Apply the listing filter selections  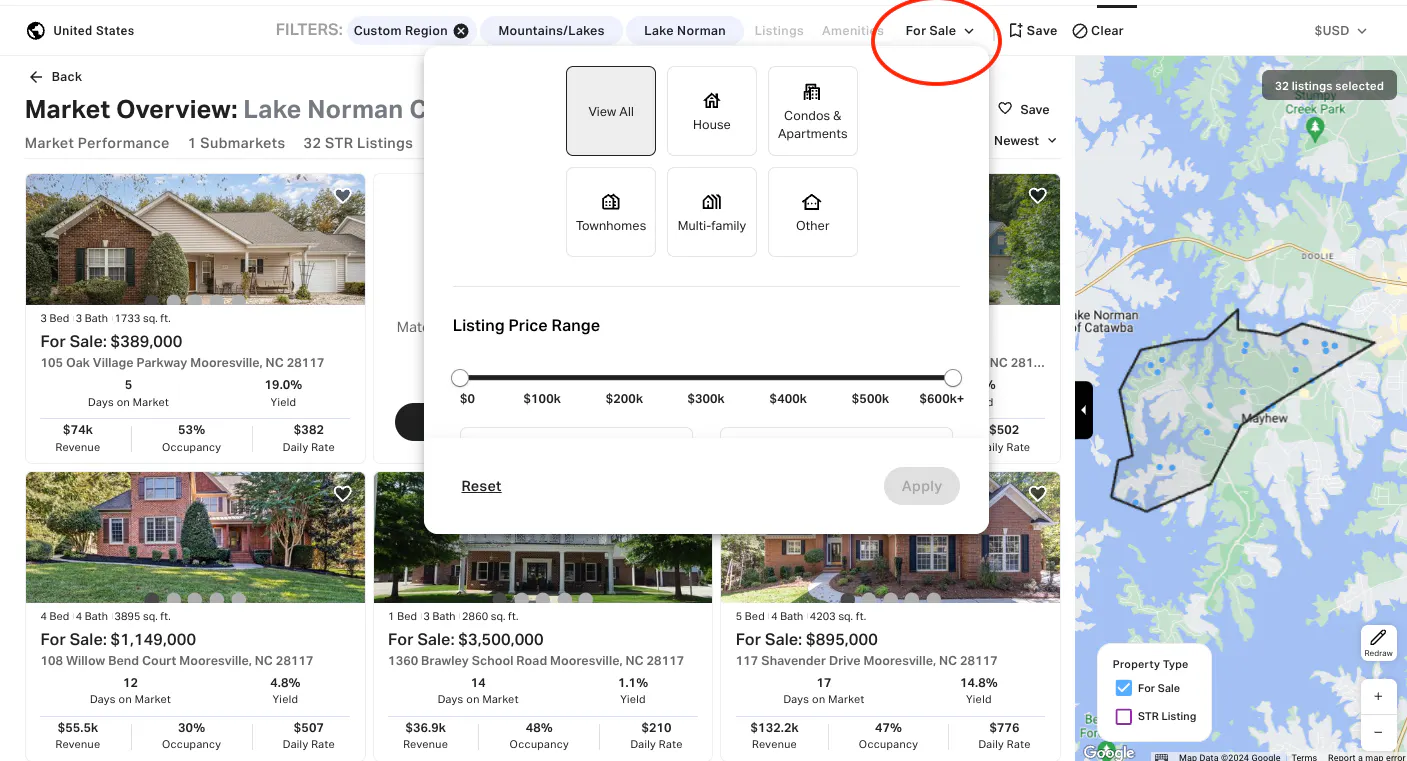coord(922,486)
